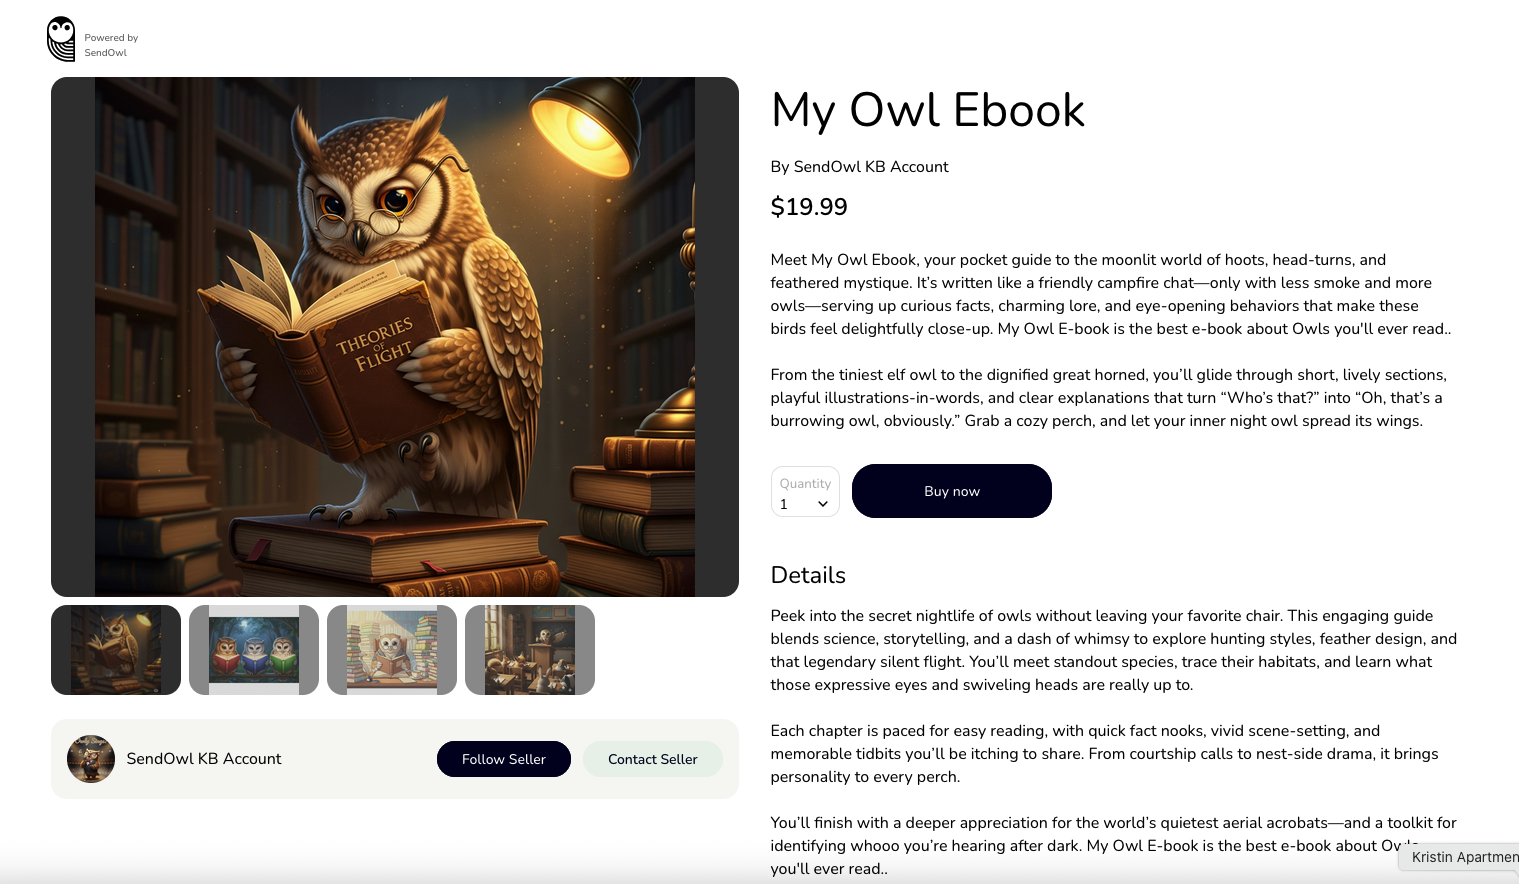The height and width of the screenshot is (884, 1519).
Task: Click the Kristin Apartment tooltip label
Action: [x=1464, y=857]
